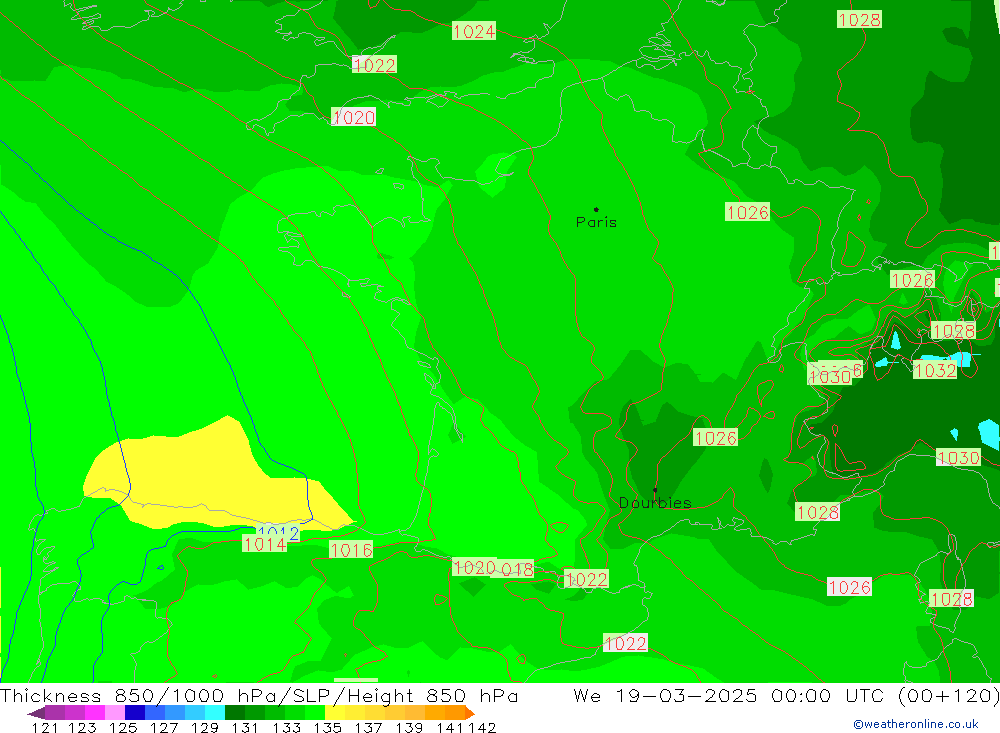
Task: Click legend value 135
Action: click(x=328, y=728)
